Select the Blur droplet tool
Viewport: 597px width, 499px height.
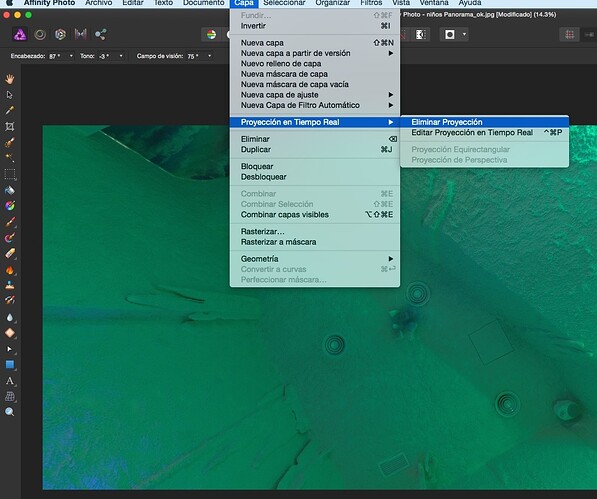10,317
